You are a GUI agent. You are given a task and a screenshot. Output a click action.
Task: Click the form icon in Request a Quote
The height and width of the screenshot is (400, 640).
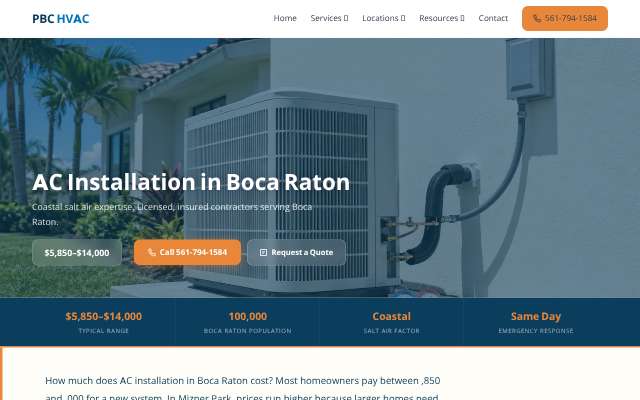263,252
